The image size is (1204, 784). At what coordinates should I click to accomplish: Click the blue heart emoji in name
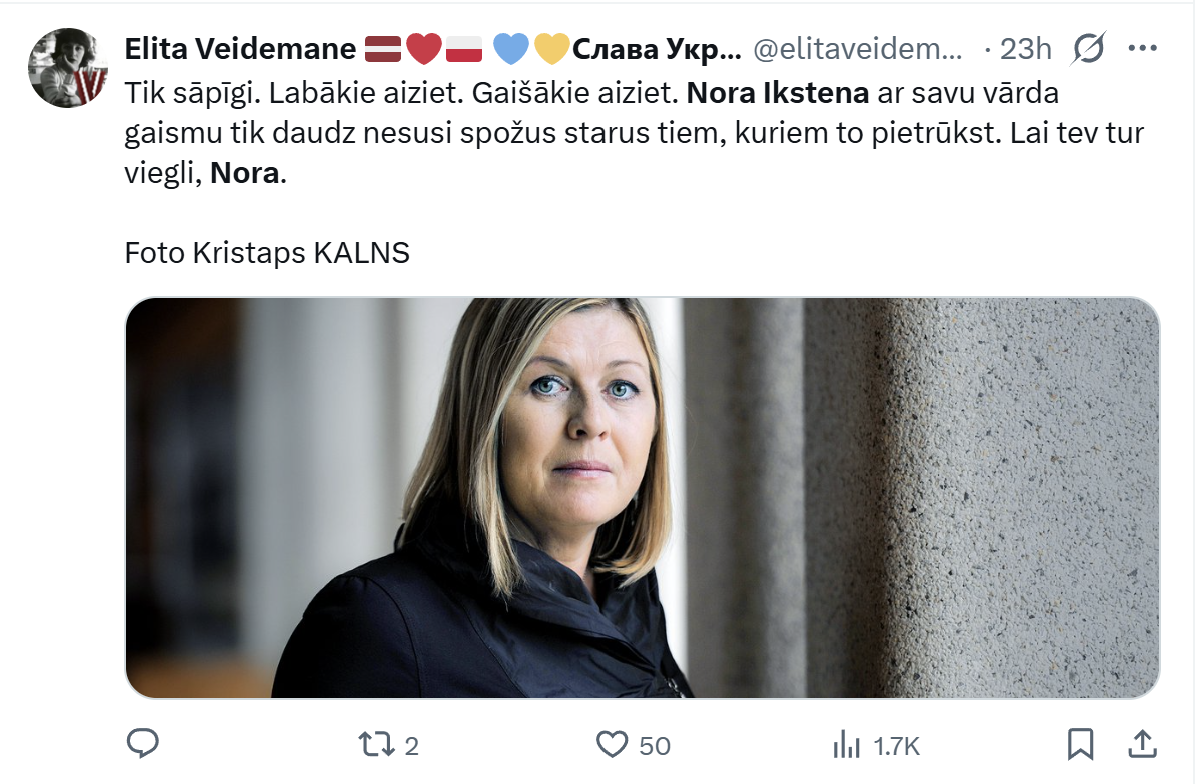512,48
